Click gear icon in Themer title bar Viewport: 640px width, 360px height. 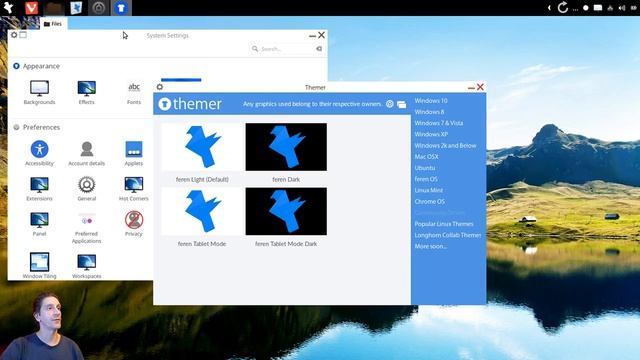pyautogui.click(x=160, y=87)
